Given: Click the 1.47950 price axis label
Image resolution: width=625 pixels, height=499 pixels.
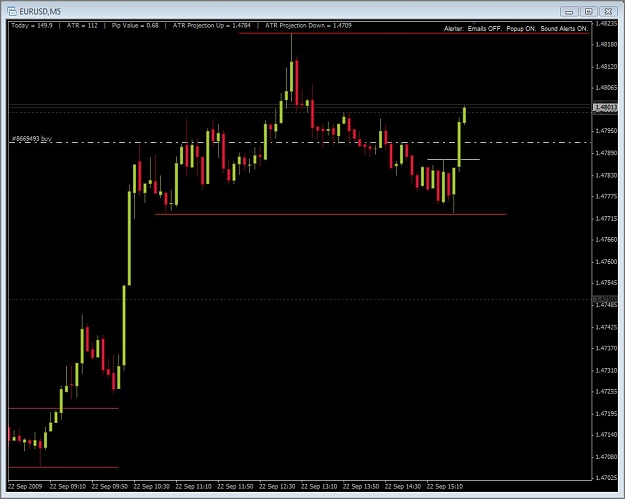Looking at the screenshot, I should click(606, 131).
